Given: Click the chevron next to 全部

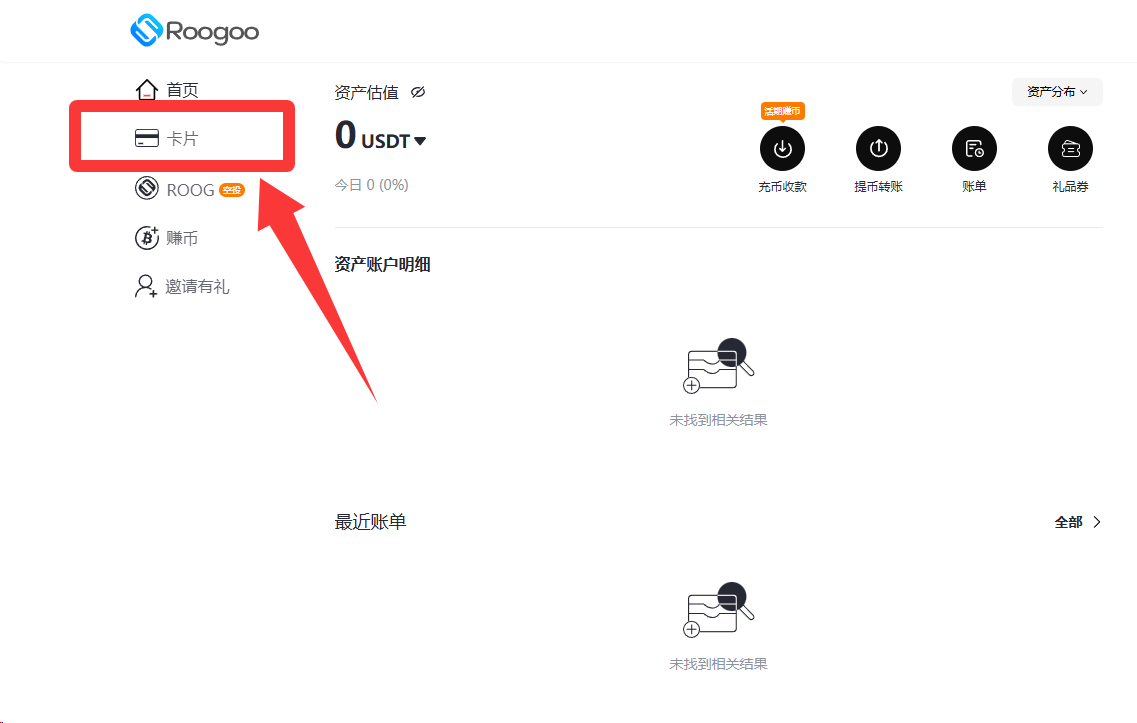Looking at the screenshot, I should [1096, 522].
